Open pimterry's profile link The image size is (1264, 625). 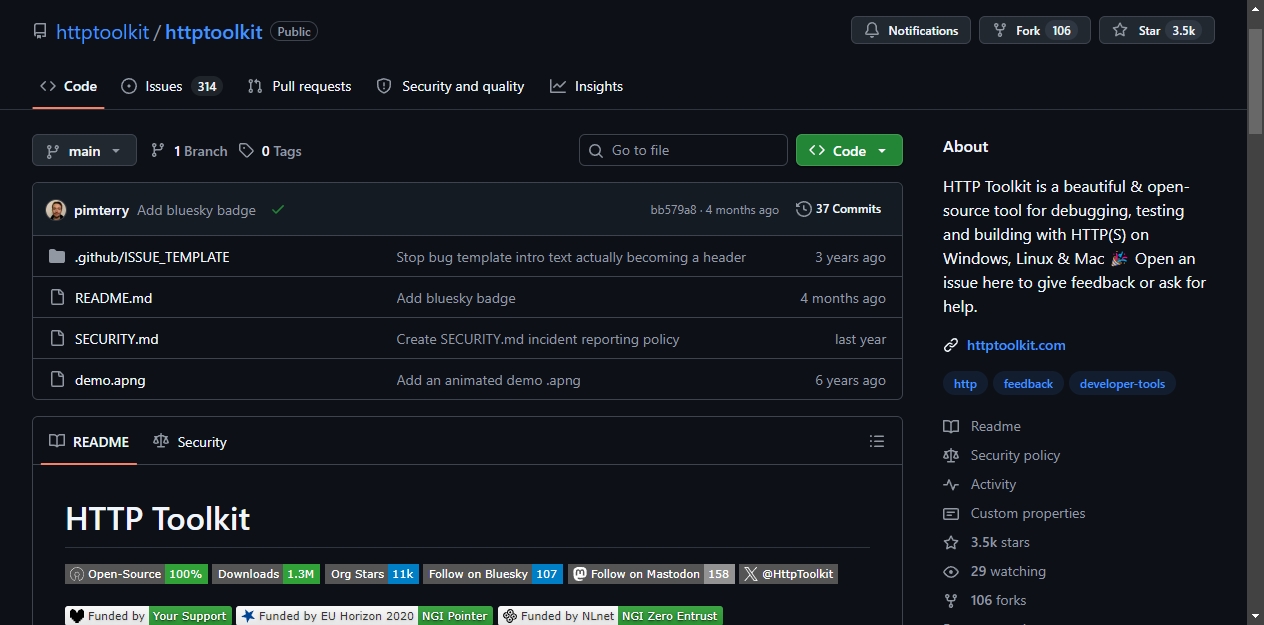[101, 210]
